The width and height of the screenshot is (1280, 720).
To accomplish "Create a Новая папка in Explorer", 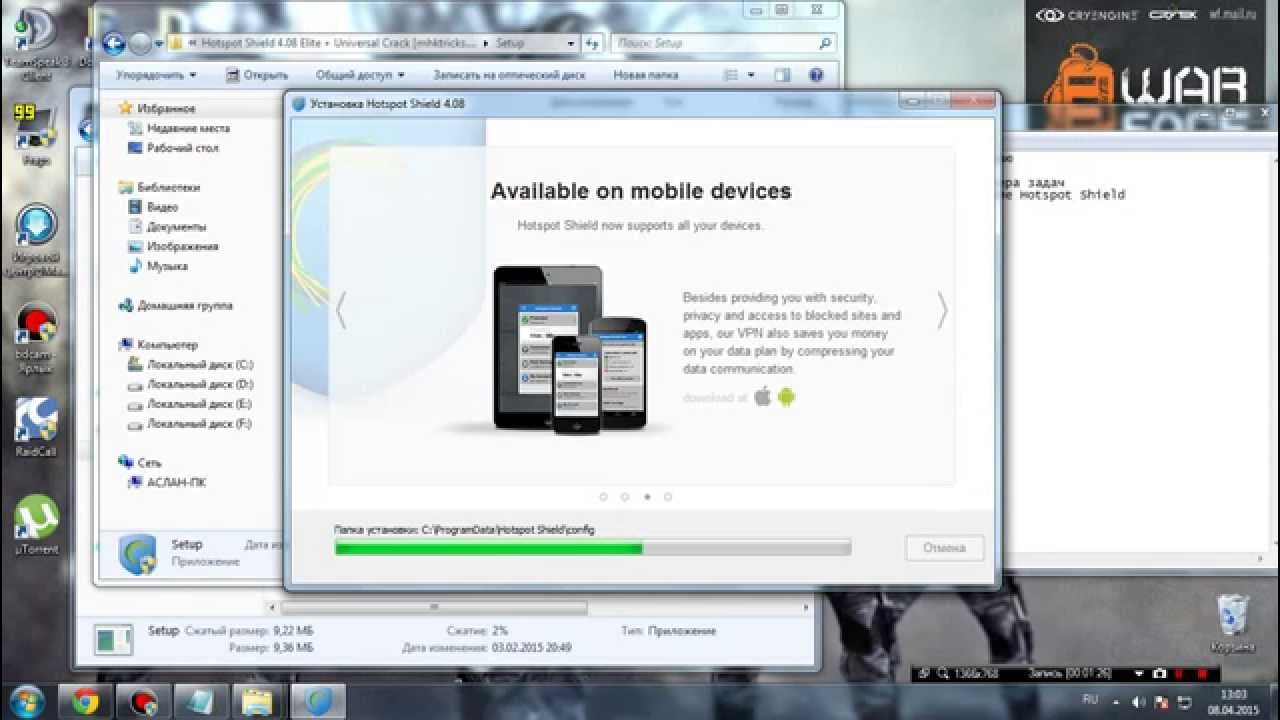I will 645,75.
